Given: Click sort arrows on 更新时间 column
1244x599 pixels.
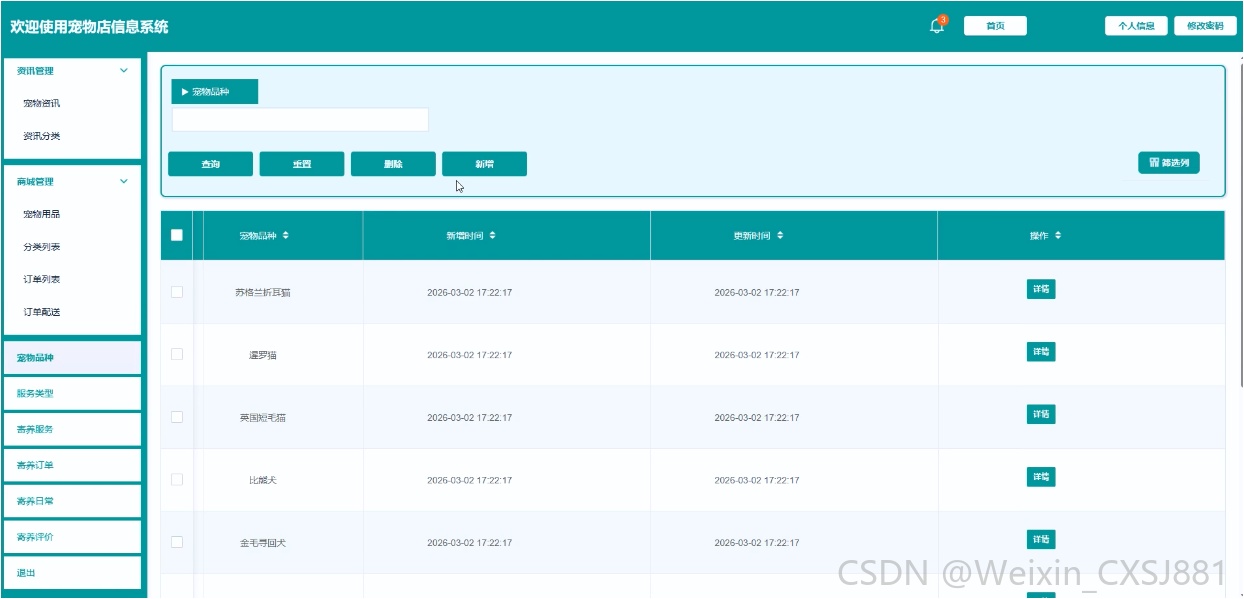Looking at the screenshot, I should (780, 236).
